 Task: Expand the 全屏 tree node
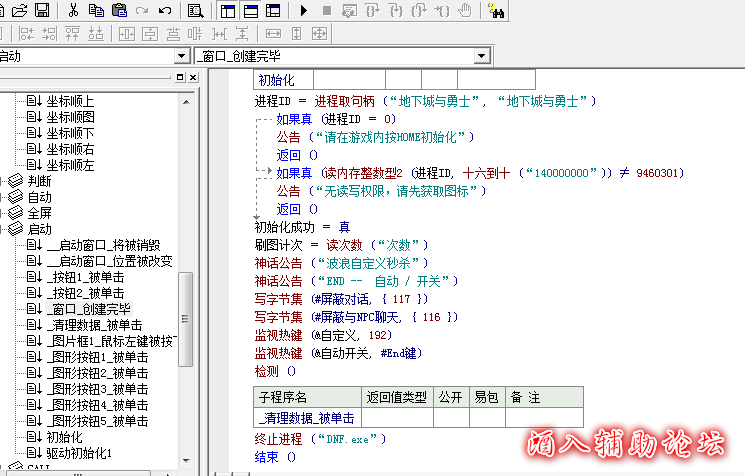coord(38,213)
